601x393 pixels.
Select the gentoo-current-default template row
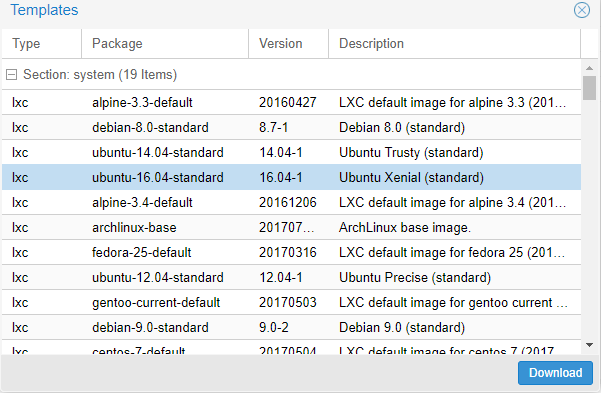click(x=291, y=303)
